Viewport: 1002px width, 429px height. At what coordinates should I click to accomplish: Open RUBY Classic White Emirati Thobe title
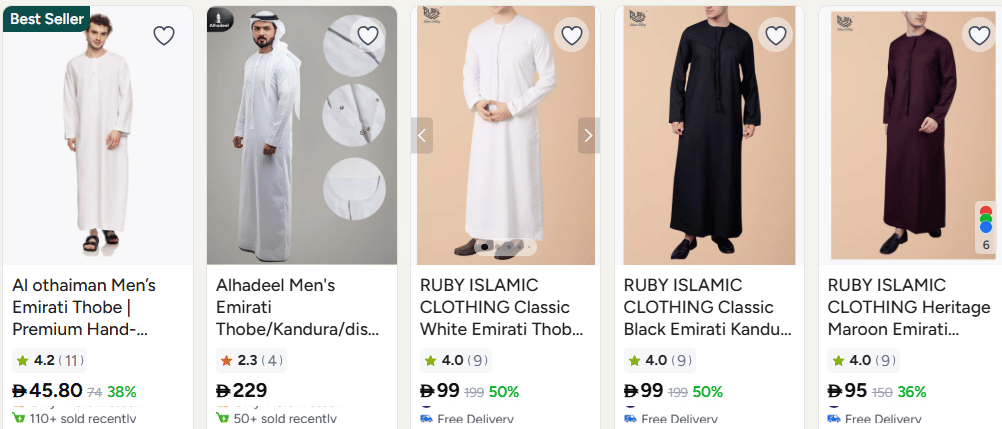point(500,307)
